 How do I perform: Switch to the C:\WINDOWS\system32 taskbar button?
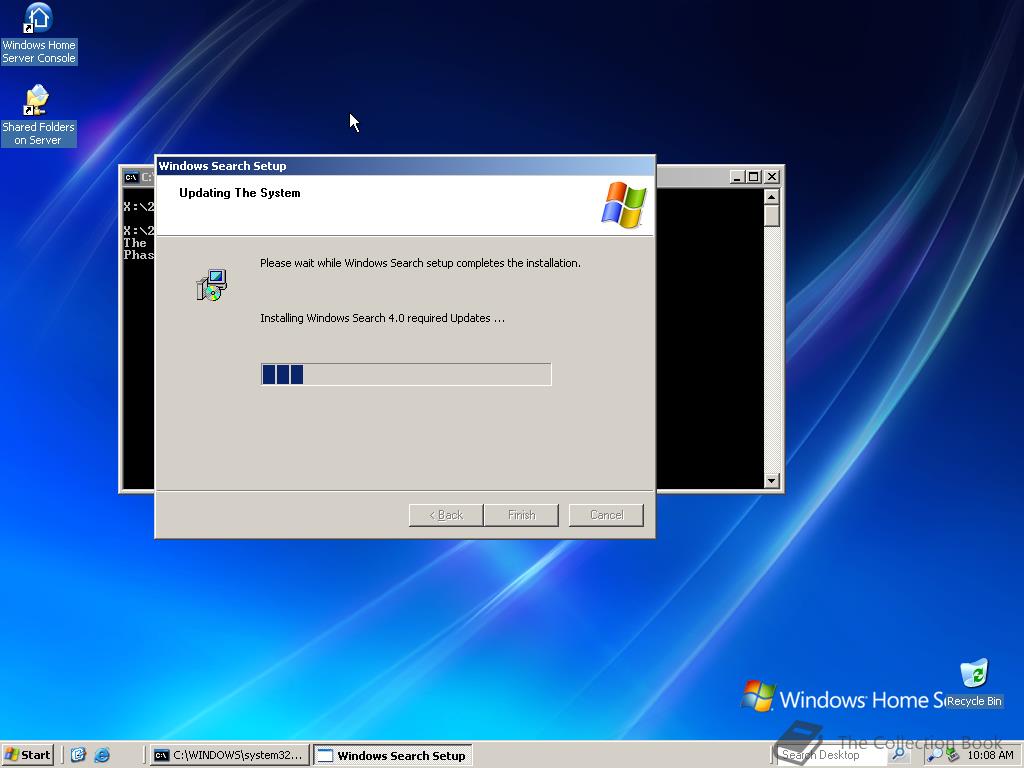point(229,755)
